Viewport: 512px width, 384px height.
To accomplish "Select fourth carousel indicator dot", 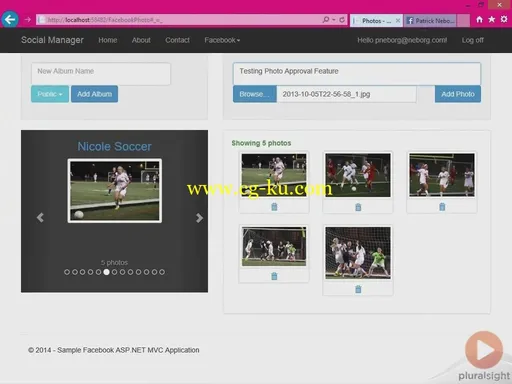I will tap(90, 272).
